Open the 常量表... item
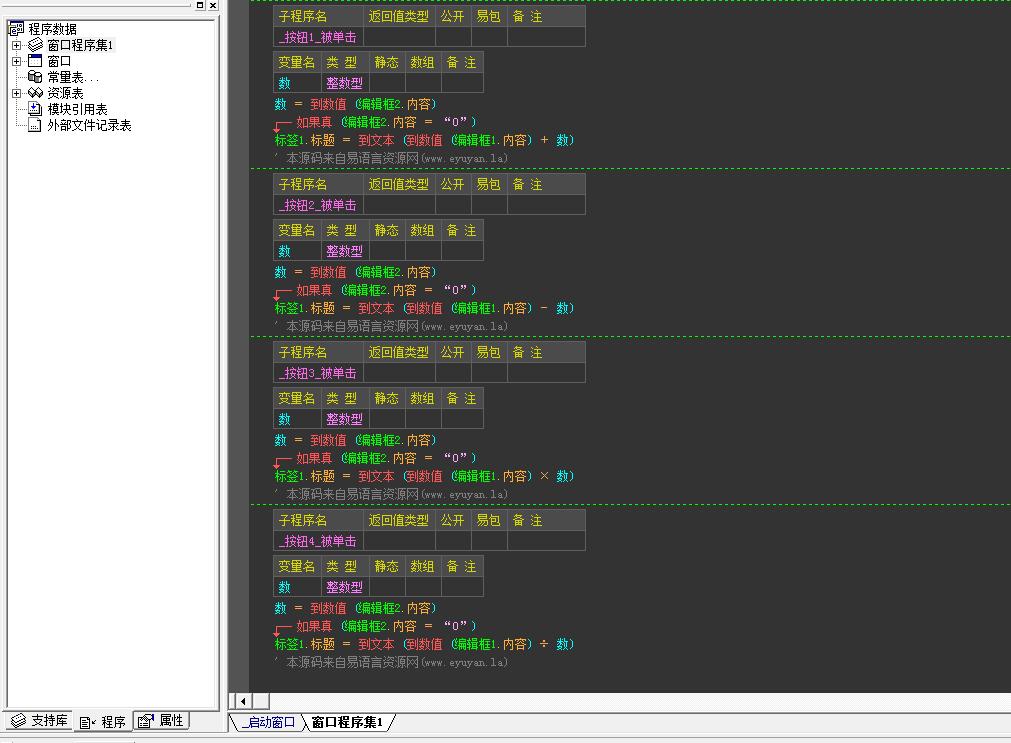This screenshot has height=743, width=1011. [x=73, y=77]
